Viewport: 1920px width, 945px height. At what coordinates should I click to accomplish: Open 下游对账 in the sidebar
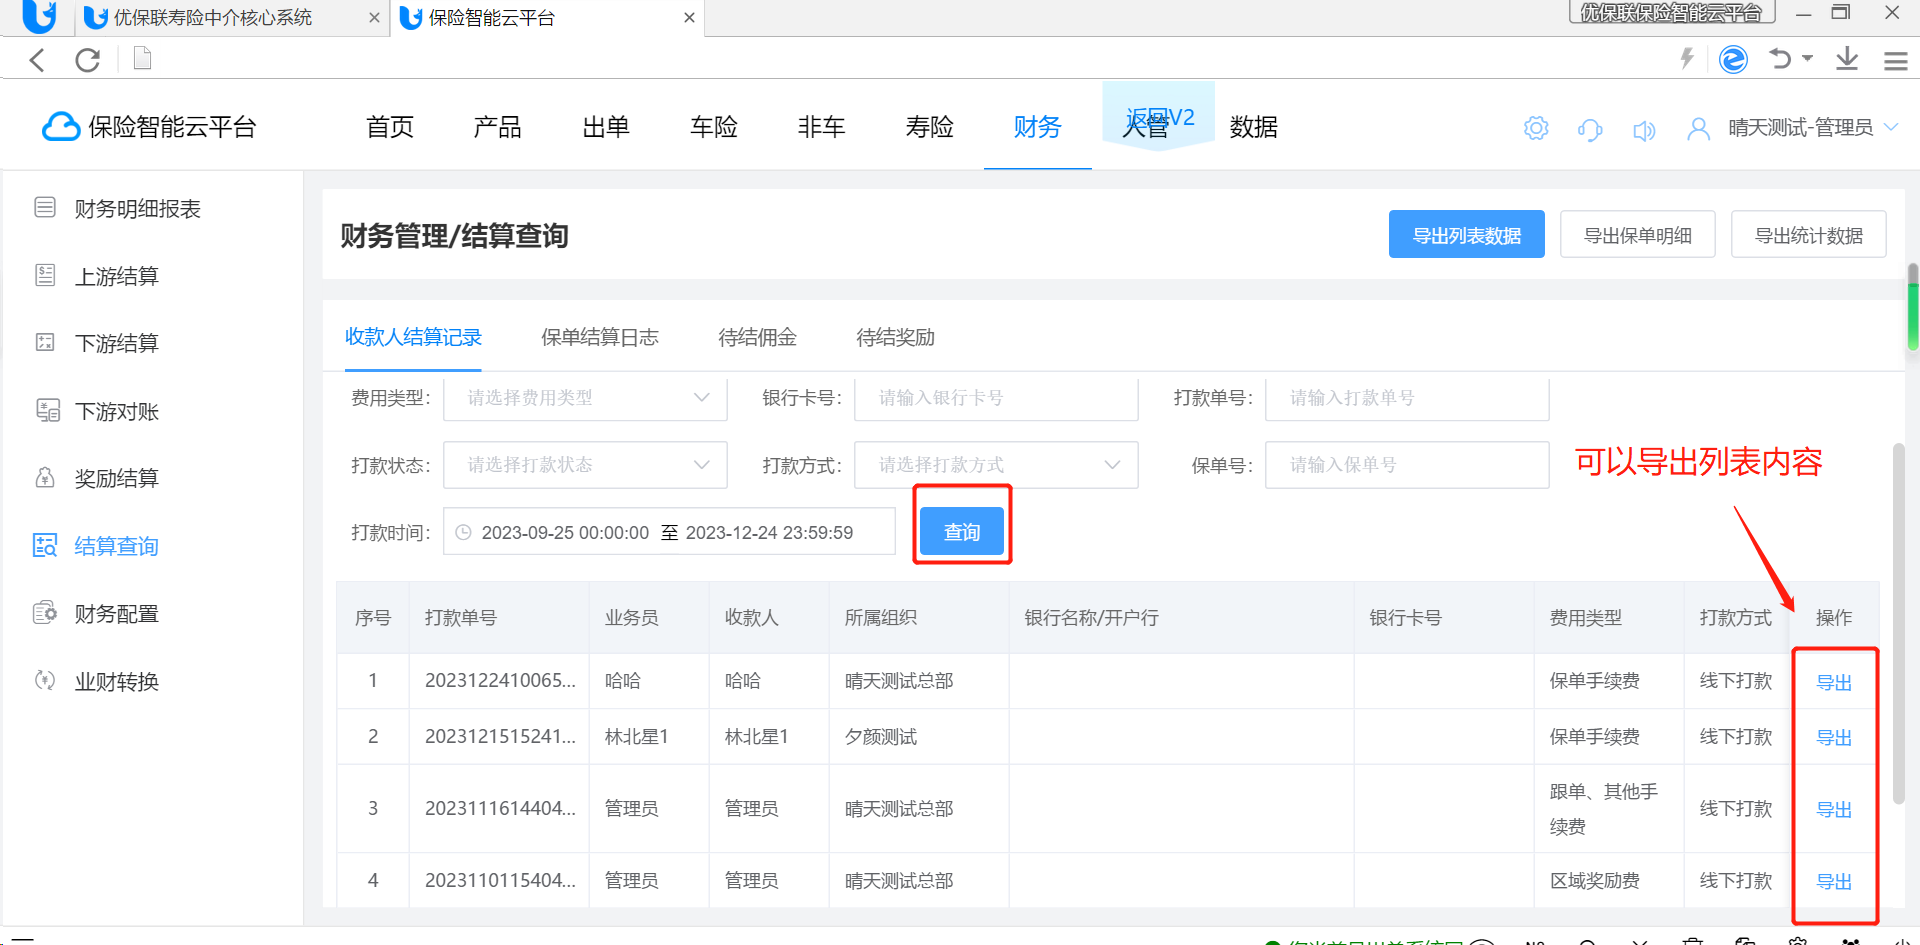click(x=117, y=411)
